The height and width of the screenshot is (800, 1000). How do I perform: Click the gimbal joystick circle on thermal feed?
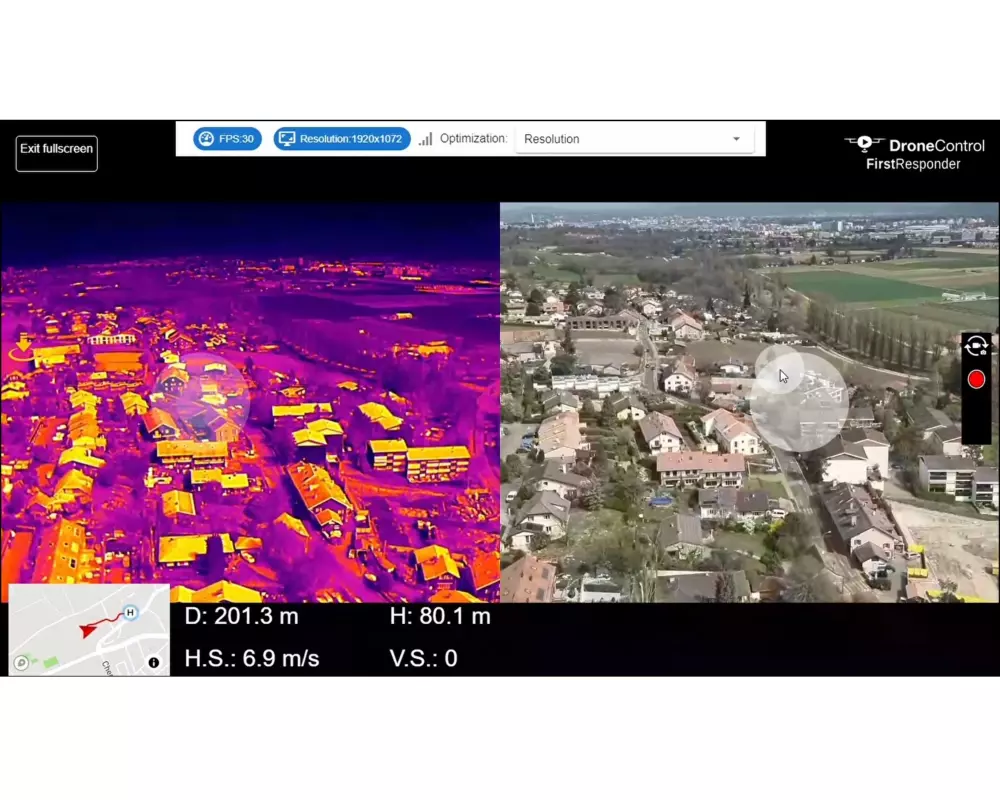click(202, 397)
